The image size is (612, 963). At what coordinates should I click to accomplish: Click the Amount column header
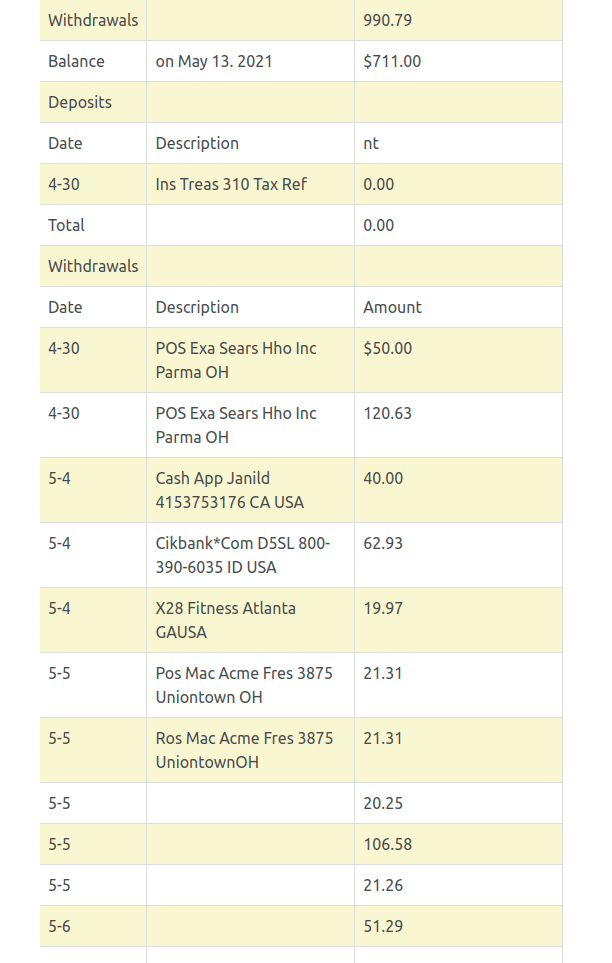(392, 307)
